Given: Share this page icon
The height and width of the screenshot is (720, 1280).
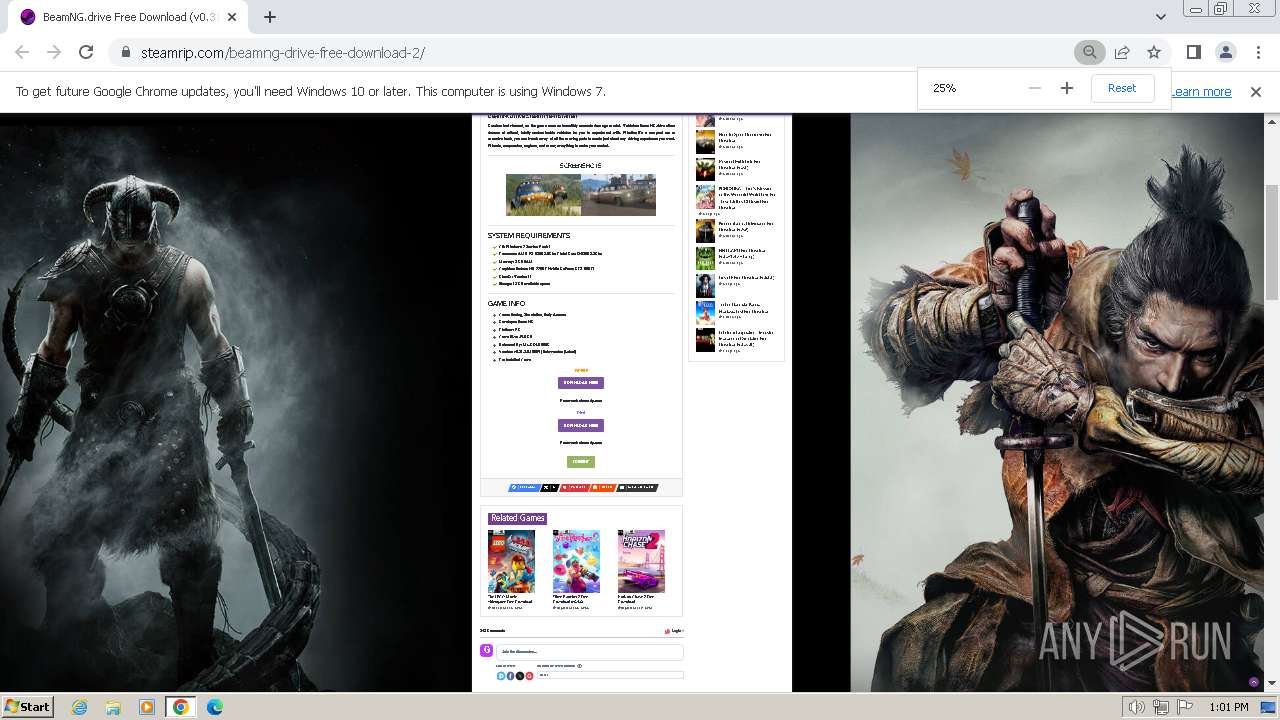Looking at the screenshot, I should 1122,52.
